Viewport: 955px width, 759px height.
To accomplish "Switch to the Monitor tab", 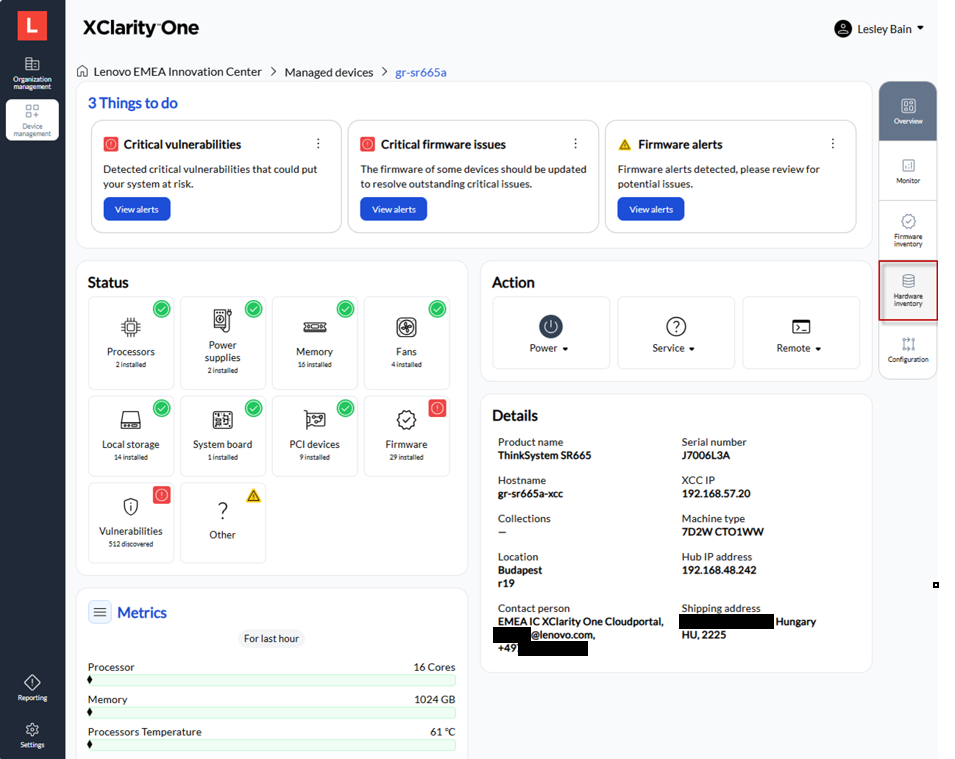I will 908,171.
